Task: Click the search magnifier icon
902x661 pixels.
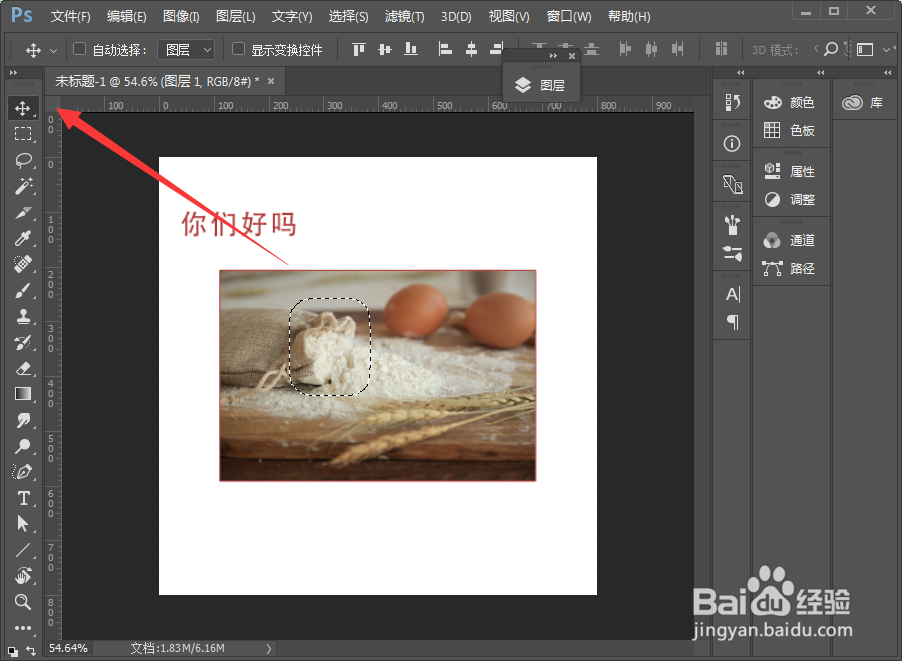Action: pos(833,47)
